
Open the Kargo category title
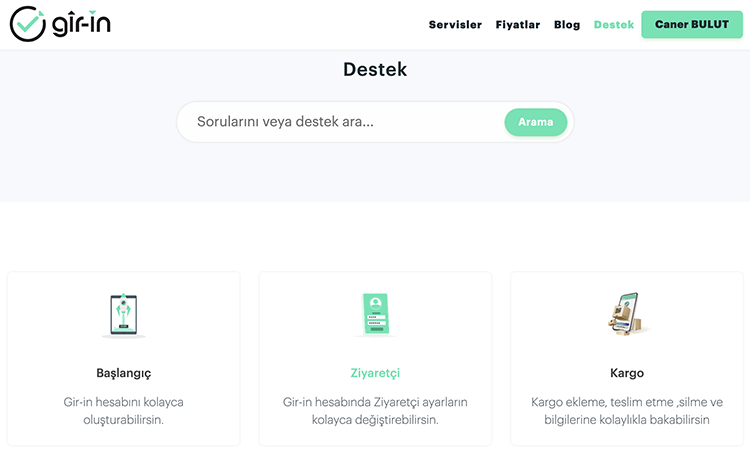(x=627, y=373)
